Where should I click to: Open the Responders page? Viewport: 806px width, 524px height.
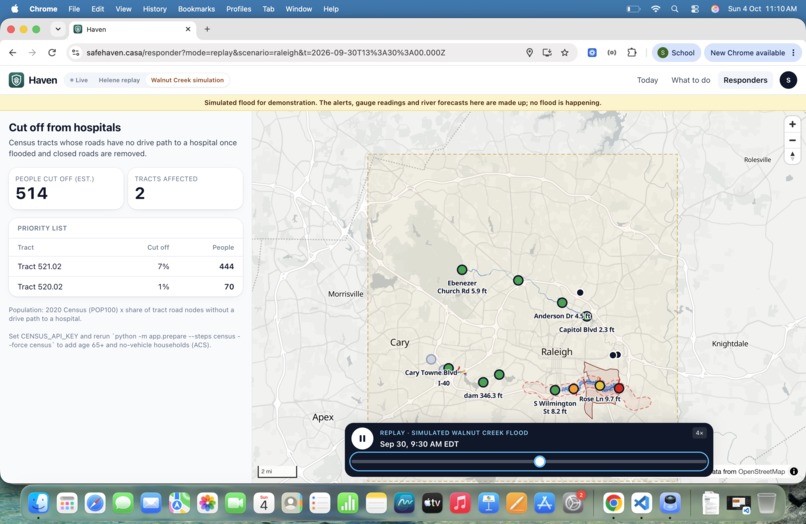coord(745,80)
